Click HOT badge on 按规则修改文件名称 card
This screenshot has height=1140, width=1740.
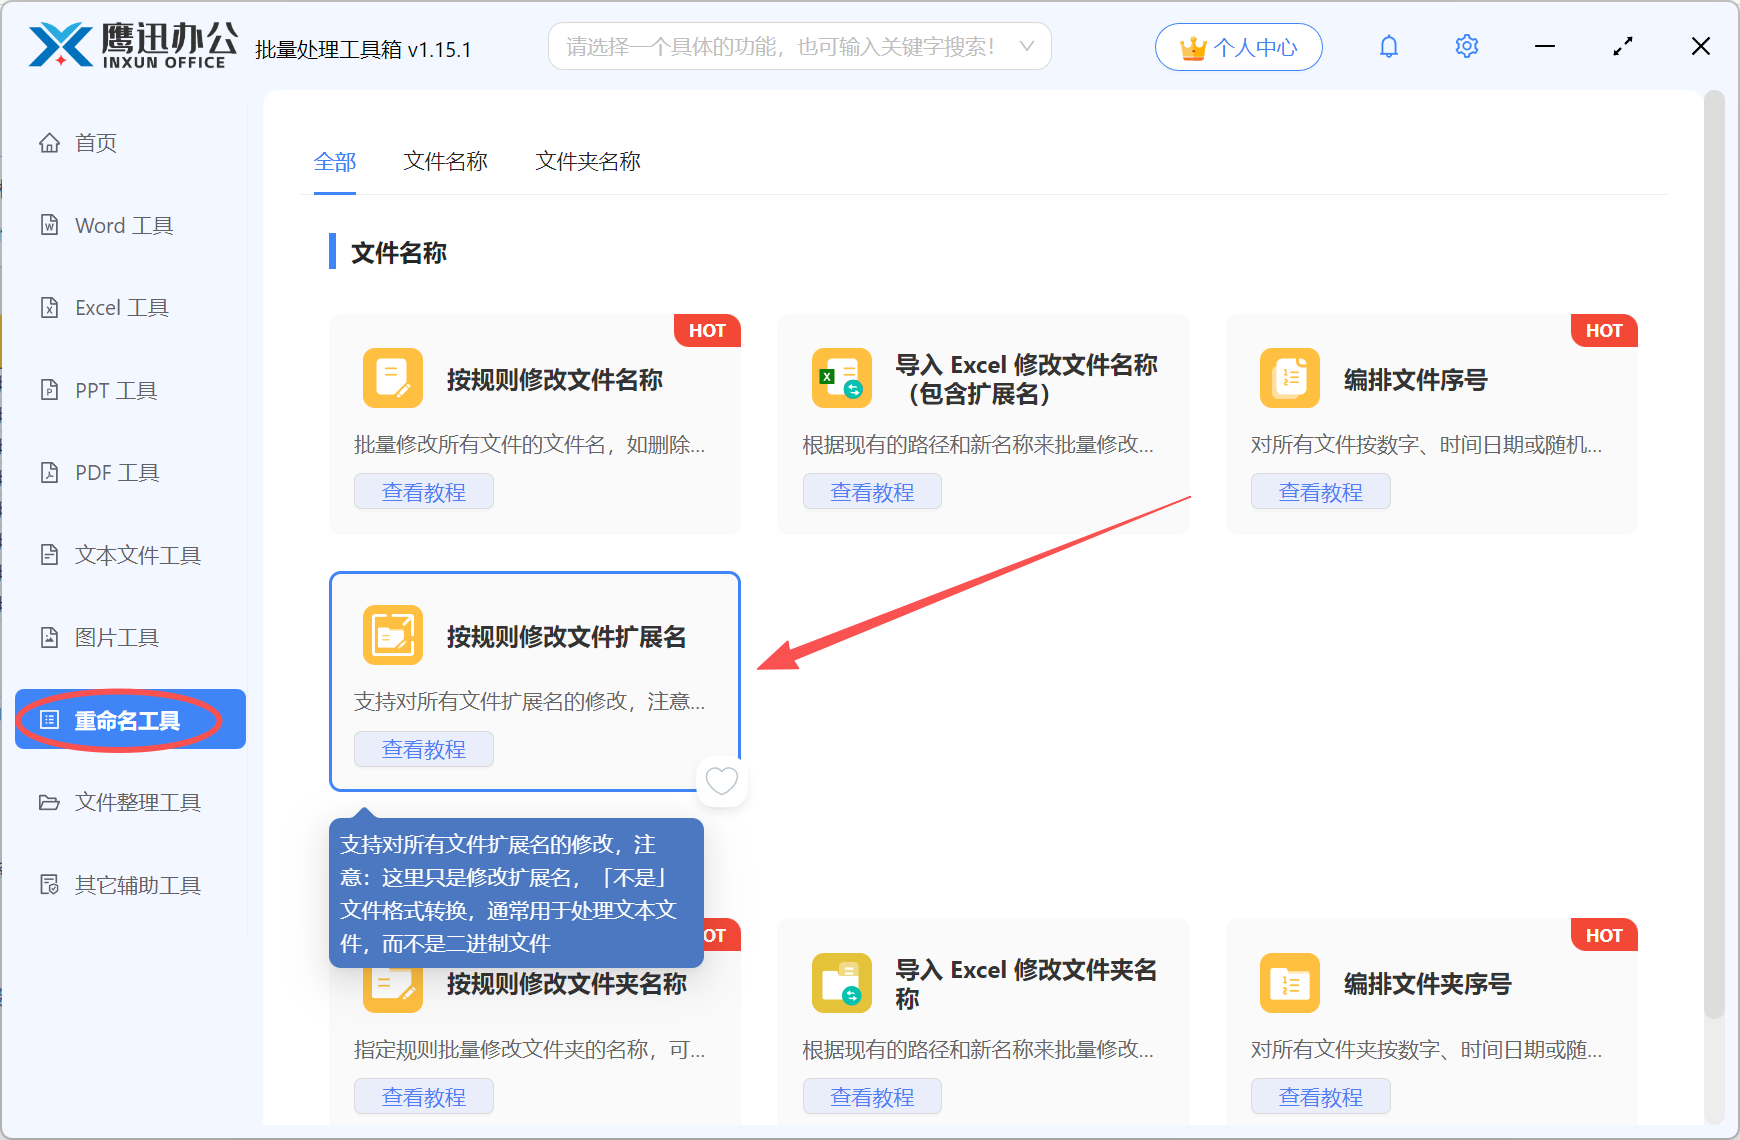coord(707,330)
